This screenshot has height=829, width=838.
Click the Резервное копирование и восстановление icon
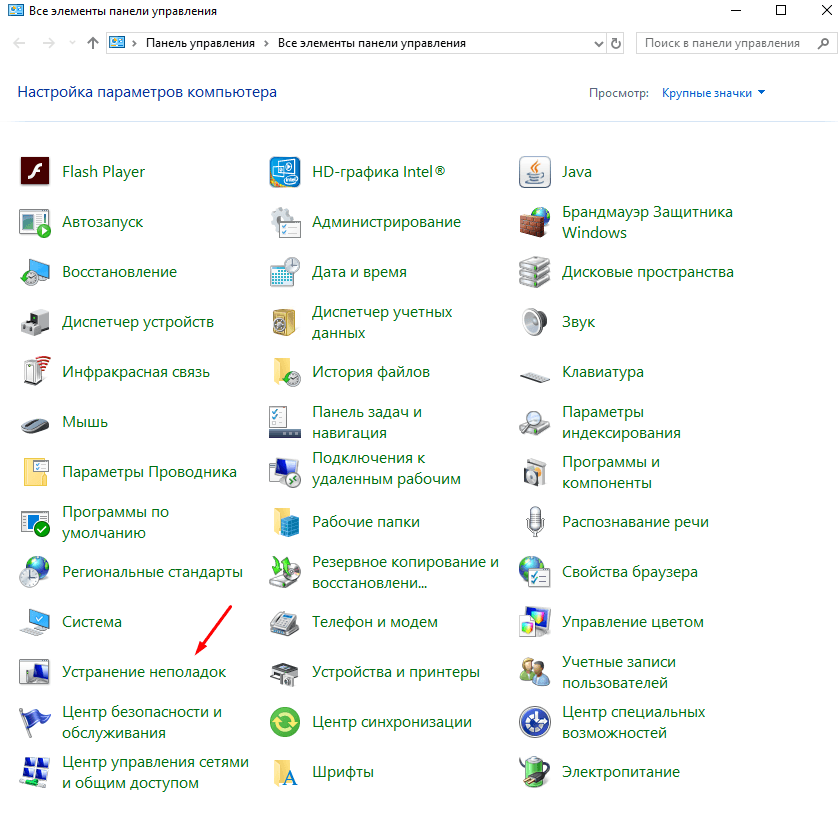tap(285, 571)
